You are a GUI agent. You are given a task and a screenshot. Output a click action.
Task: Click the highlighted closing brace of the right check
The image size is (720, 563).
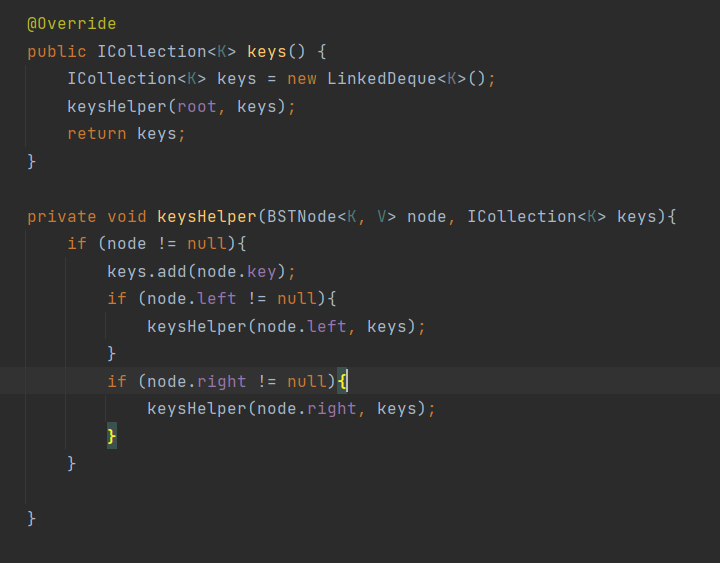[112, 436]
